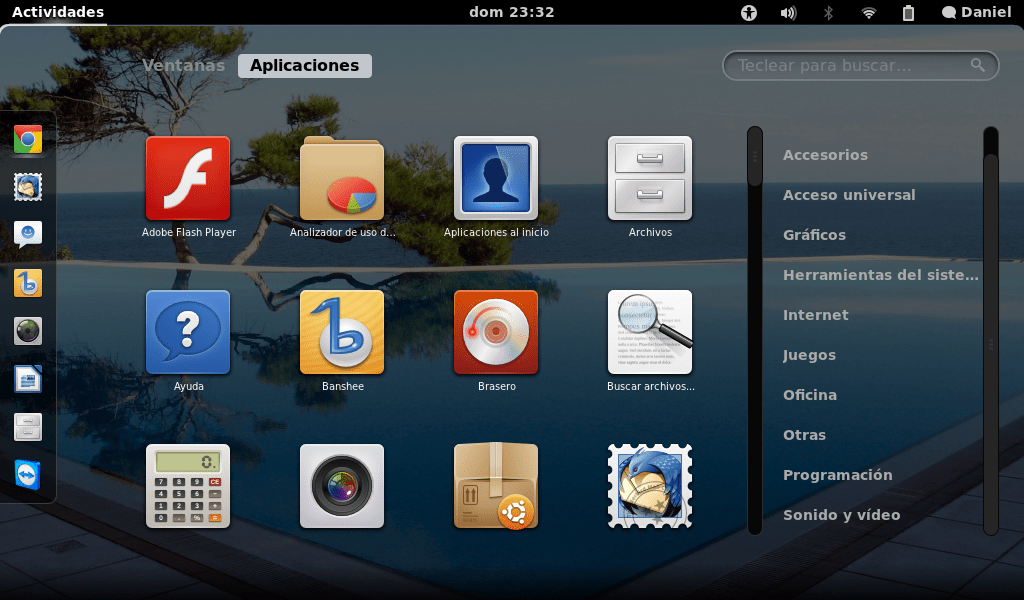Open Google Chrome from the dash
Screen dimensions: 1024x600
tap(28, 139)
